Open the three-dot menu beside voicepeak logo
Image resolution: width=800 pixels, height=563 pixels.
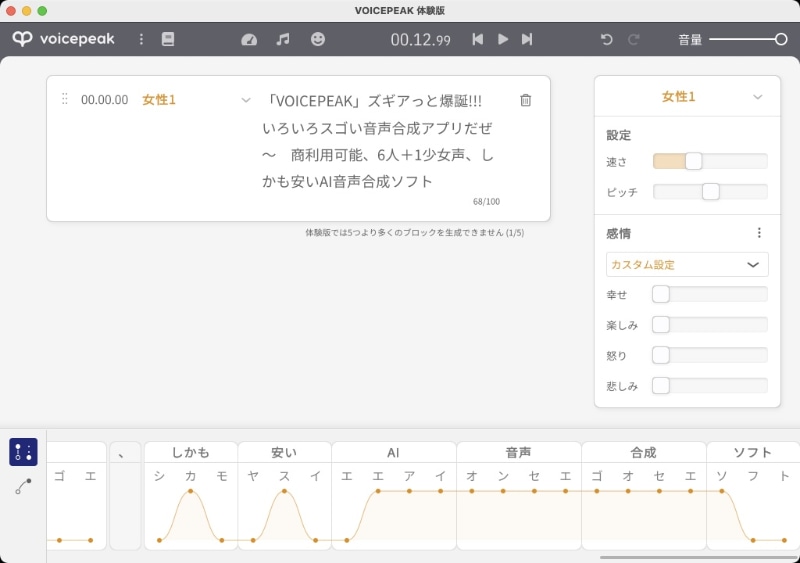pos(141,39)
